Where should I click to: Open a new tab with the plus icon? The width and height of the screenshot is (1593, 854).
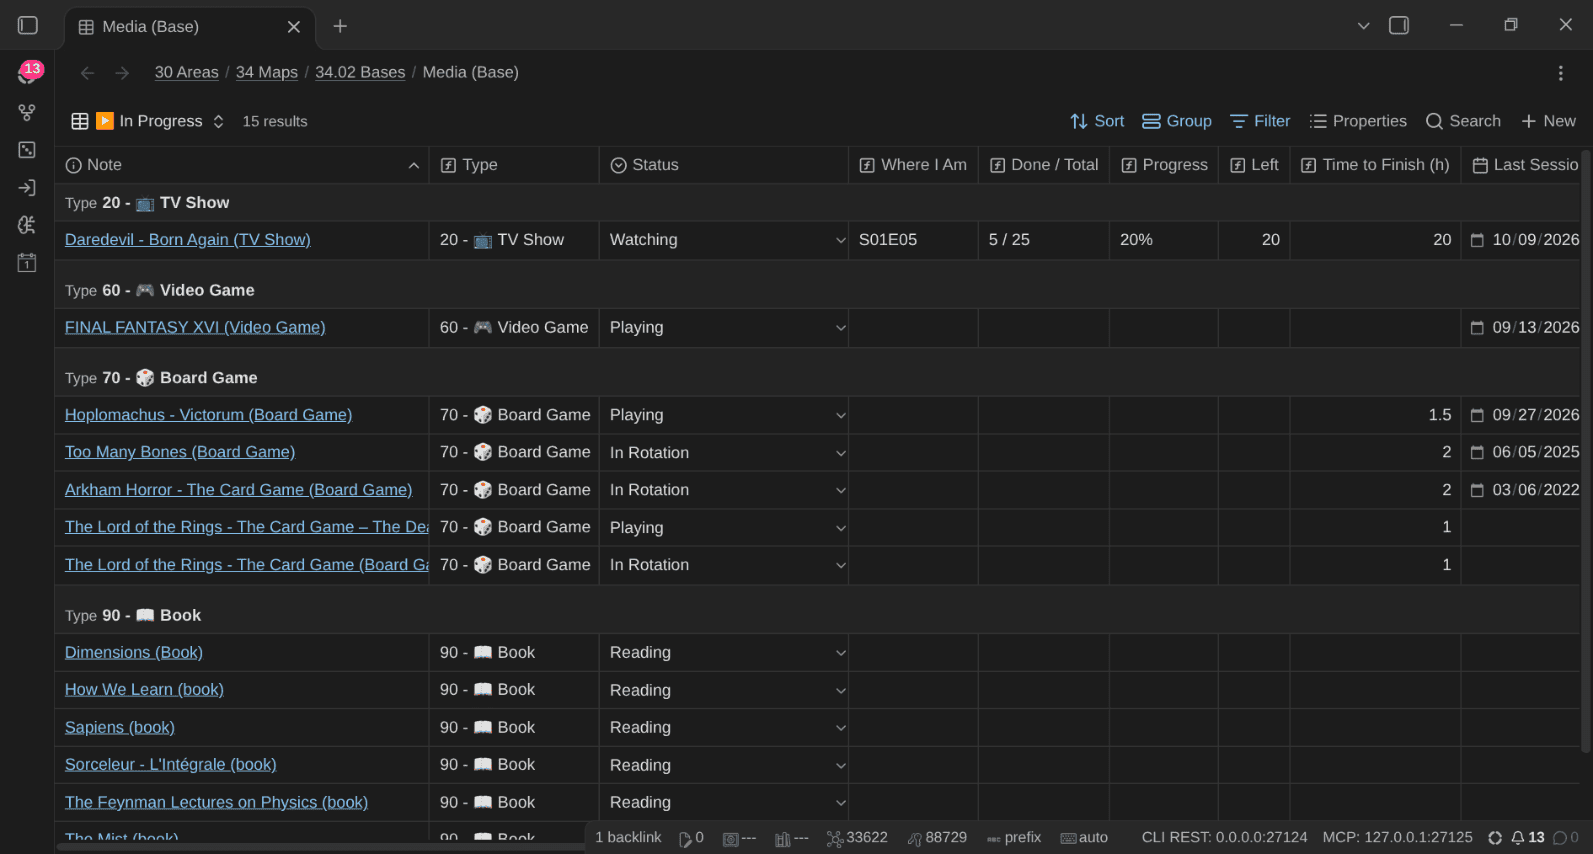[340, 26]
